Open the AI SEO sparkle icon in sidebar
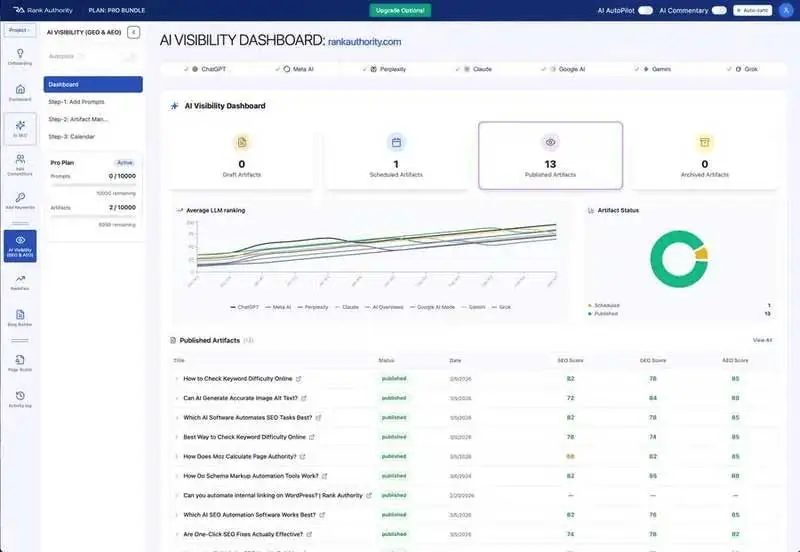The width and height of the screenshot is (800, 552). click(x=20, y=125)
